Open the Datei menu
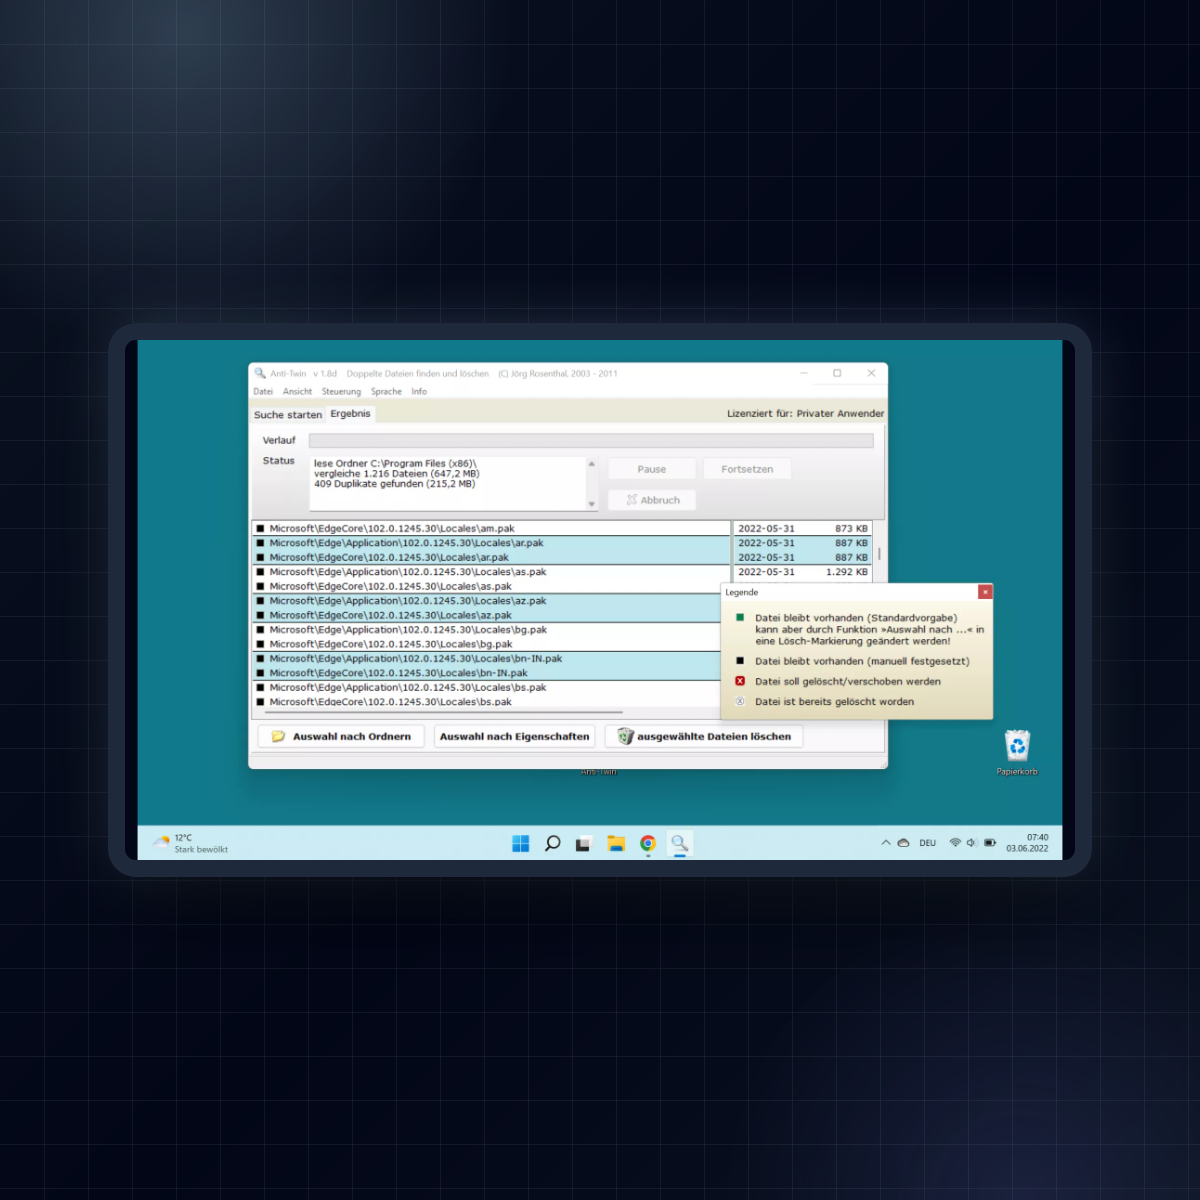This screenshot has height=1200, width=1200. tap(263, 392)
